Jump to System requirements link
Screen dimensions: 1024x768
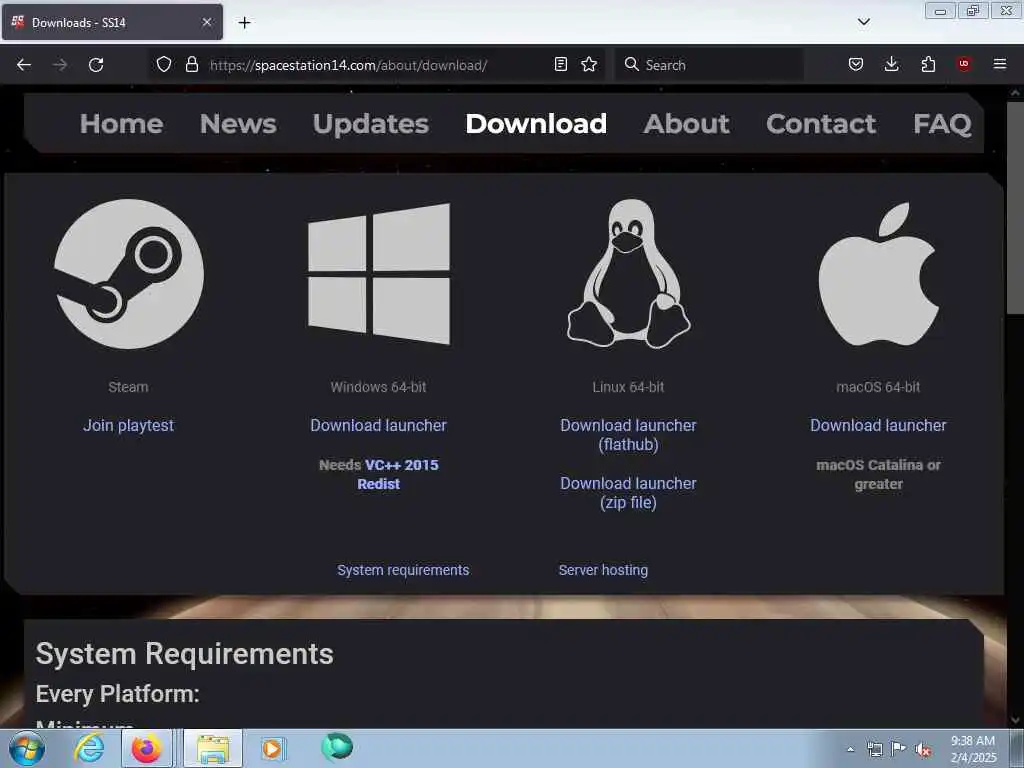click(x=403, y=570)
